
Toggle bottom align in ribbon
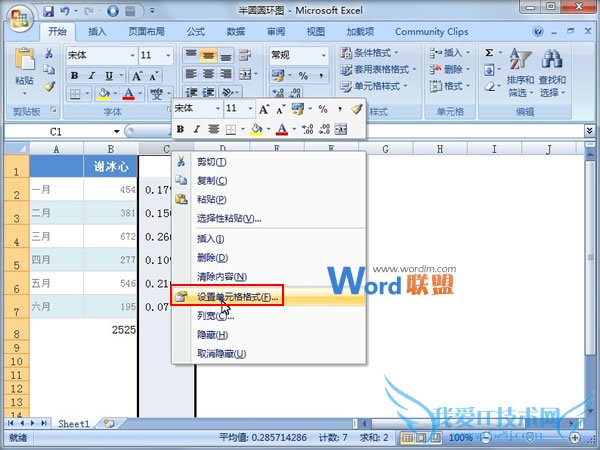pos(226,55)
